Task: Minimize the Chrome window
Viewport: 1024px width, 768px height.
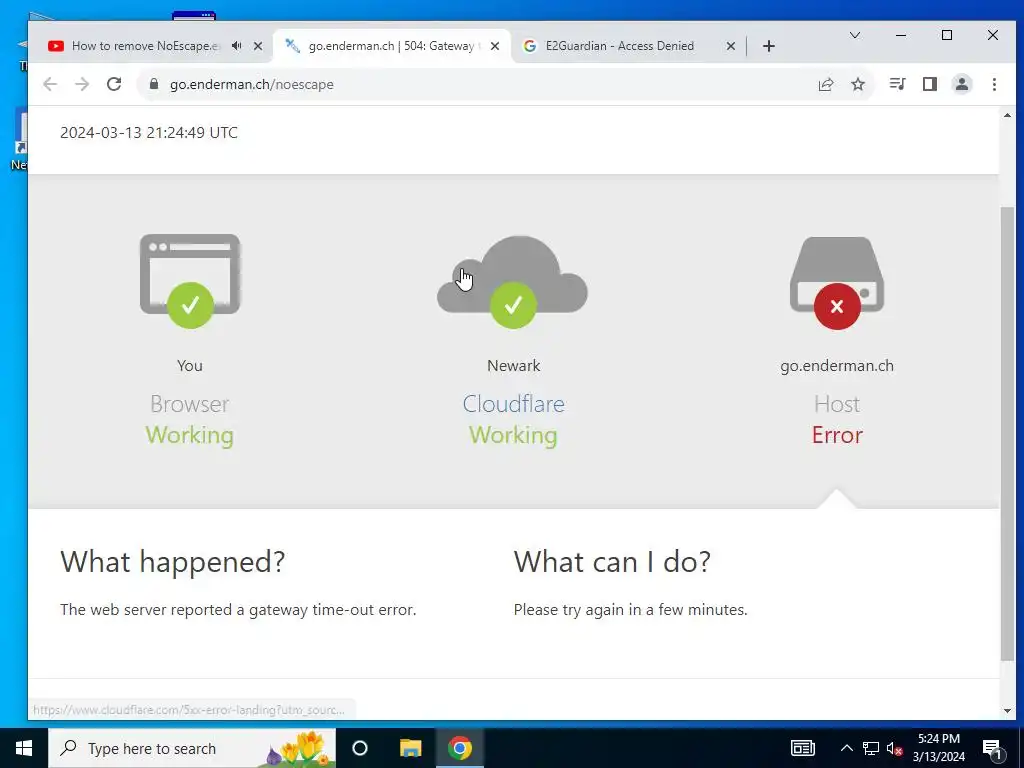Action: click(901, 35)
